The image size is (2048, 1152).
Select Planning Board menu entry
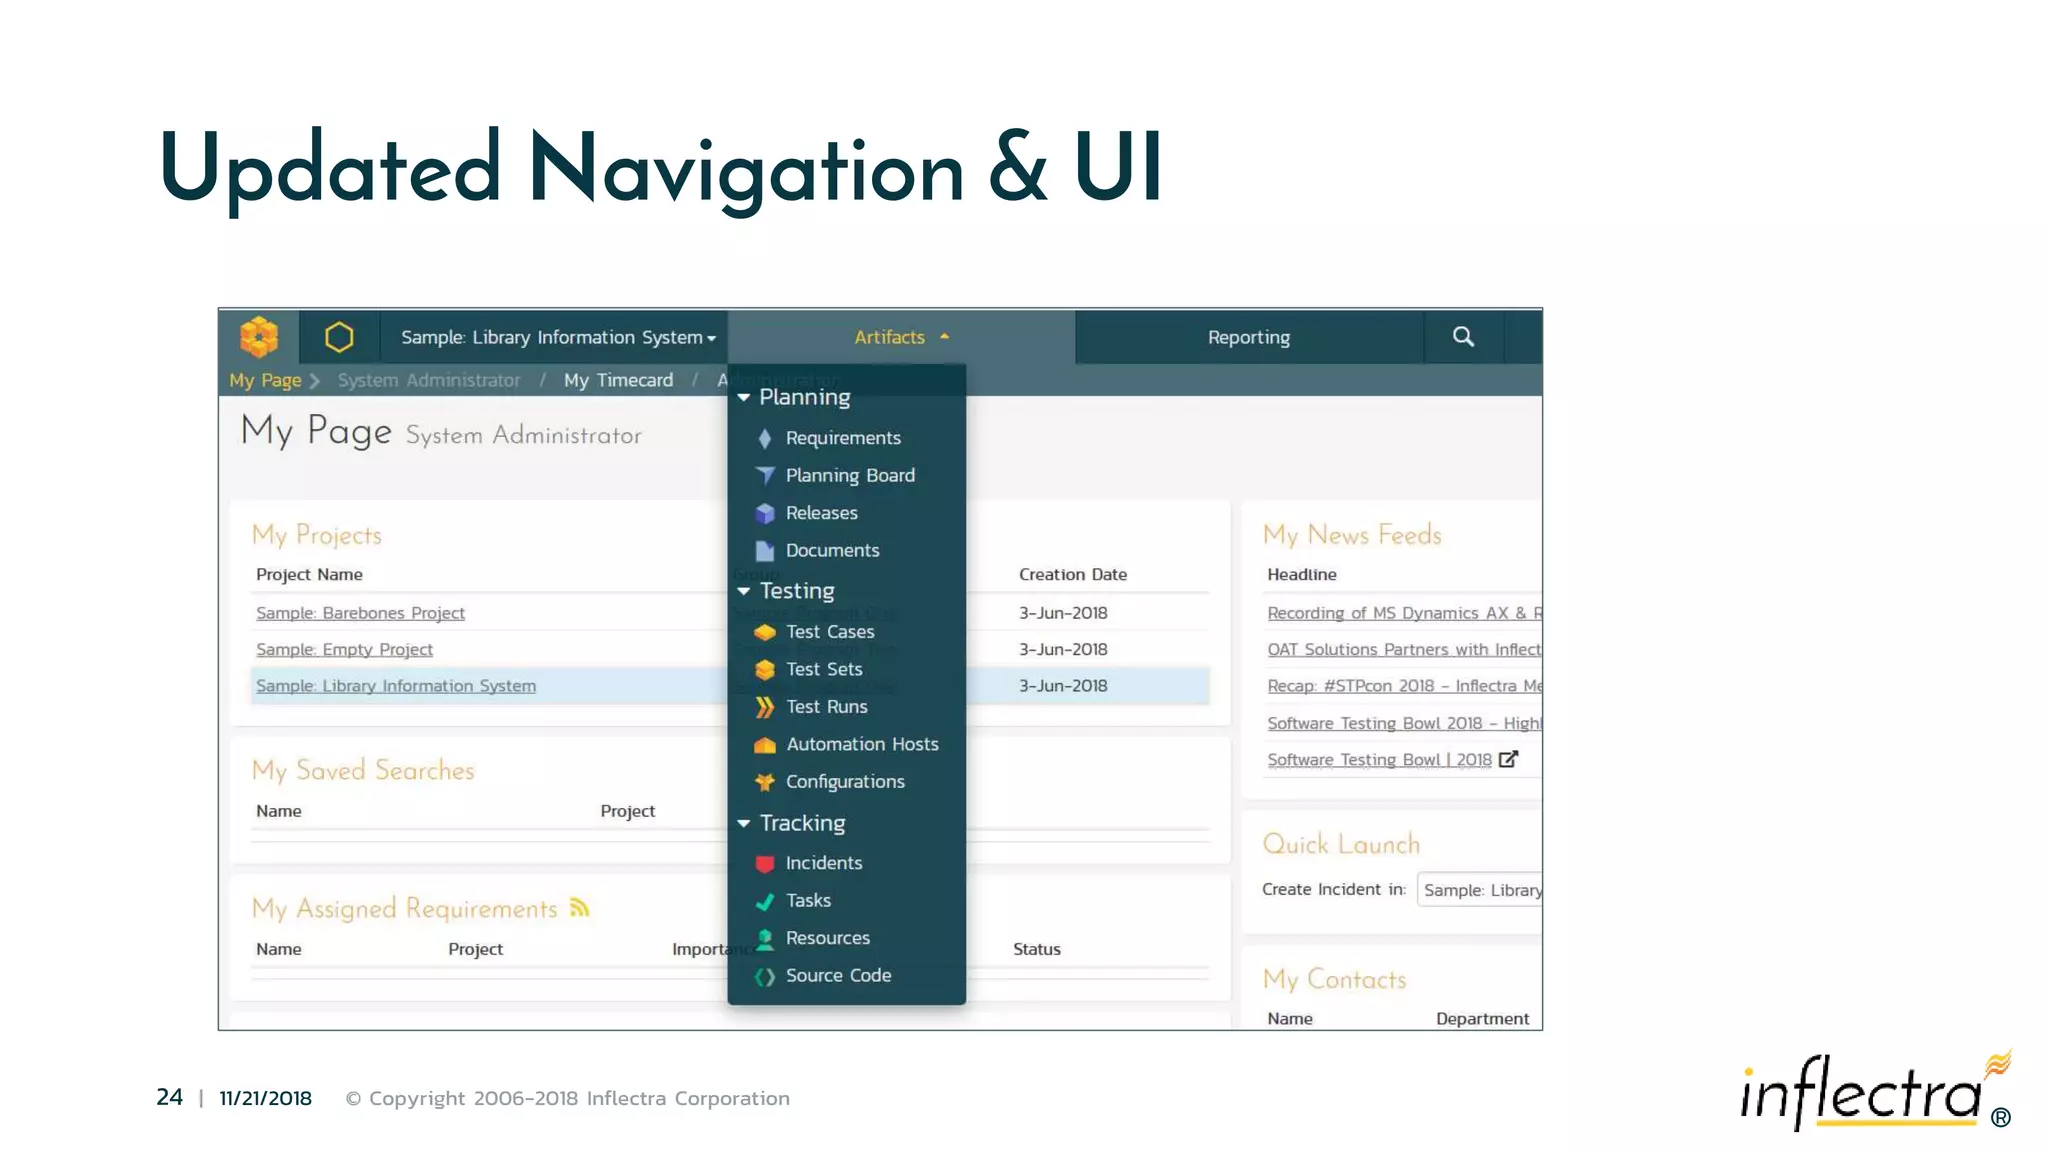[x=850, y=476]
